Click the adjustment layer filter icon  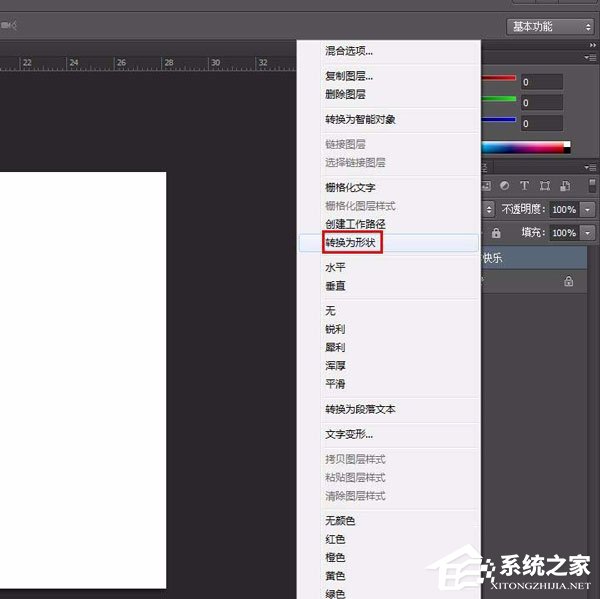(506, 185)
